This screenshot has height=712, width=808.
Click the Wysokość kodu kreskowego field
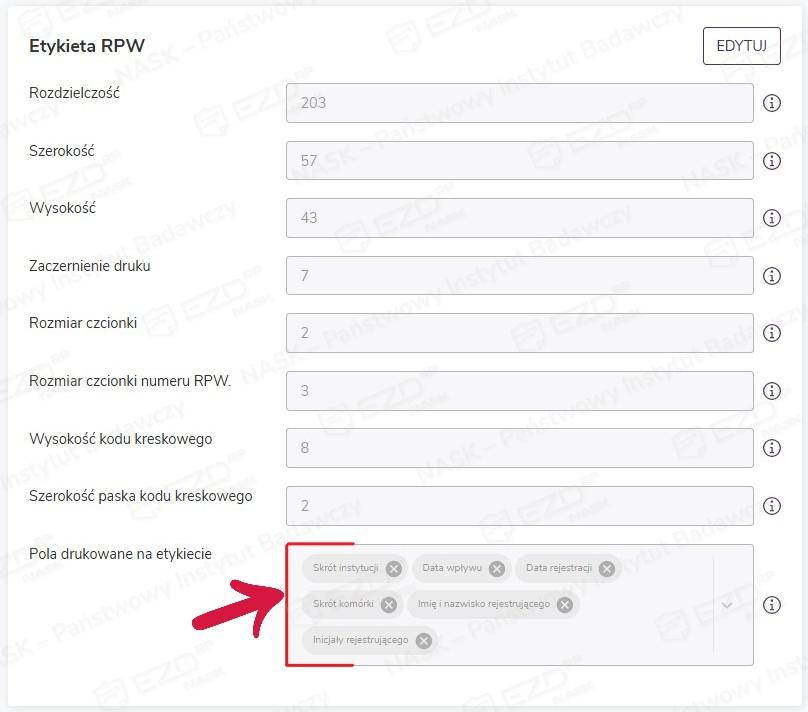point(519,448)
